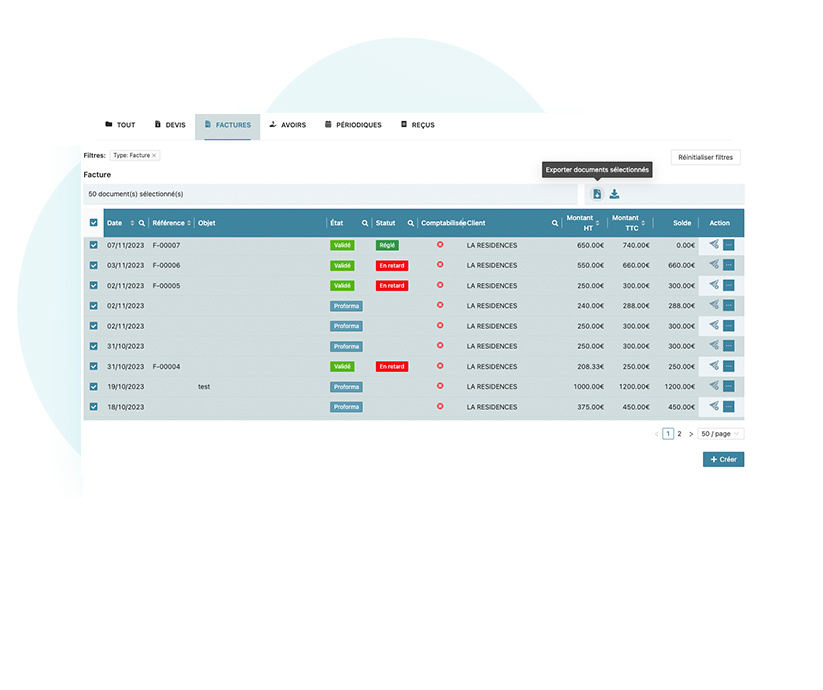Click the 1000.00€ Montant HT cell
Image resolution: width=823 pixels, height=690 pixels.
pos(588,387)
